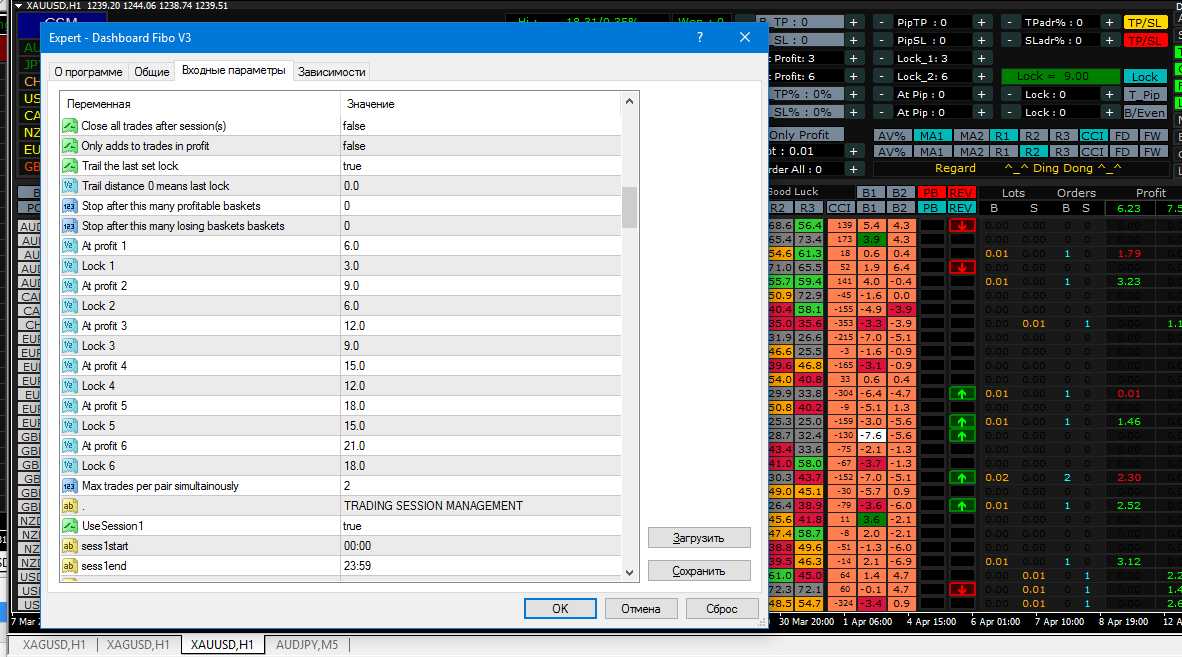1182x657 pixels.
Task: Click the 'Загрузить' load button
Action: click(x=699, y=538)
